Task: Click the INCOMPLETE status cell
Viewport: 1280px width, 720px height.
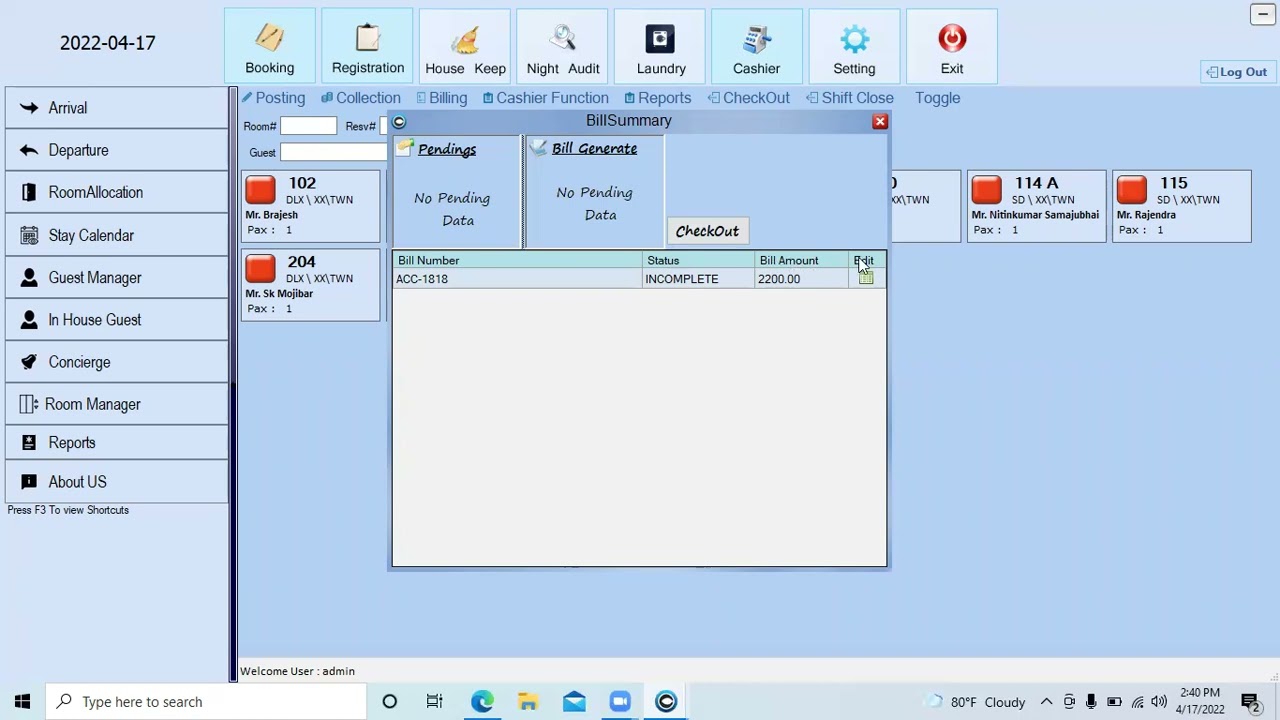Action: pos(698,279)
